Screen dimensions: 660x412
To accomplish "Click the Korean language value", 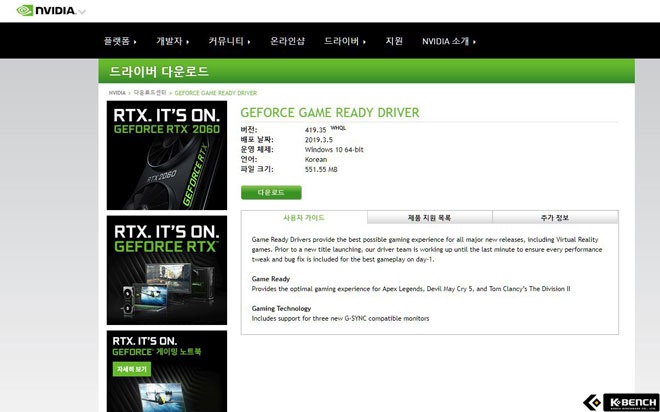I will (x=316, y=159).
